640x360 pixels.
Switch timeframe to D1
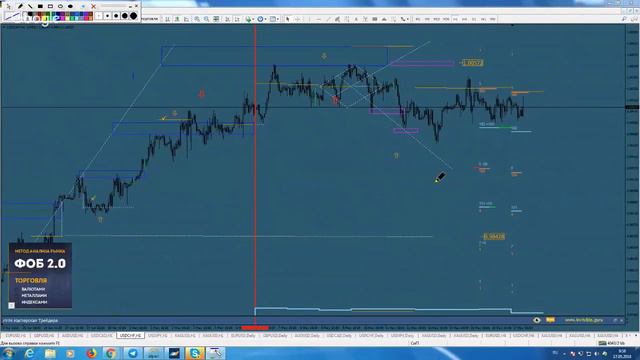pos(474,19)
